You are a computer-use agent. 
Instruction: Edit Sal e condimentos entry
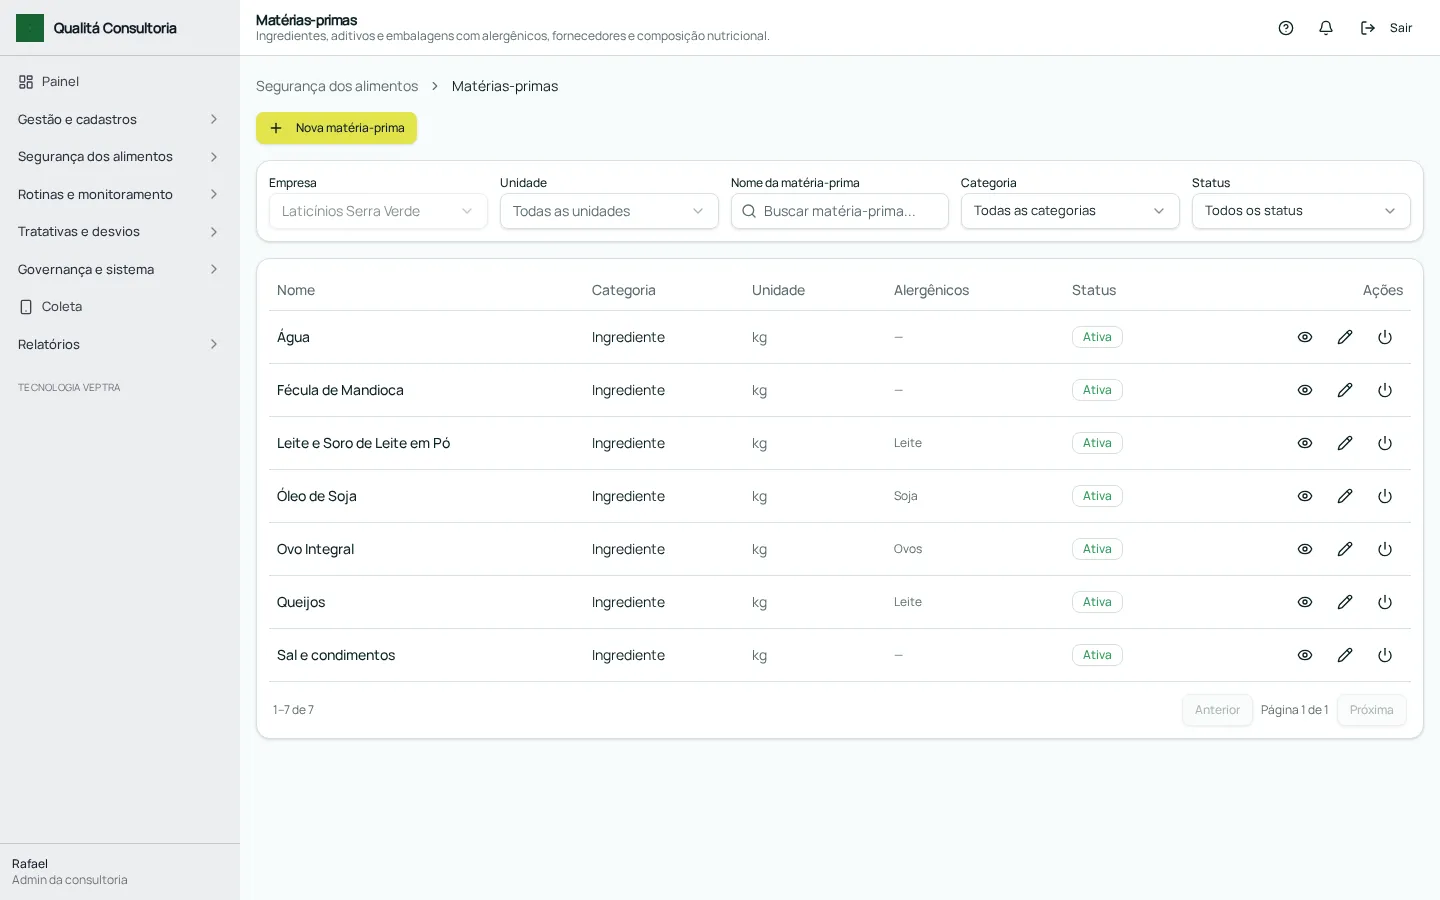tap(1345, 655)
